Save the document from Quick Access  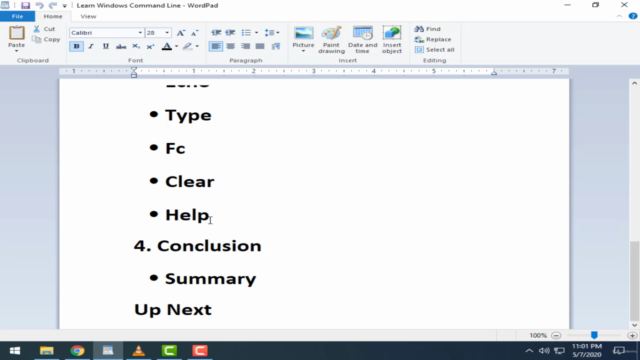pos(25,5)
